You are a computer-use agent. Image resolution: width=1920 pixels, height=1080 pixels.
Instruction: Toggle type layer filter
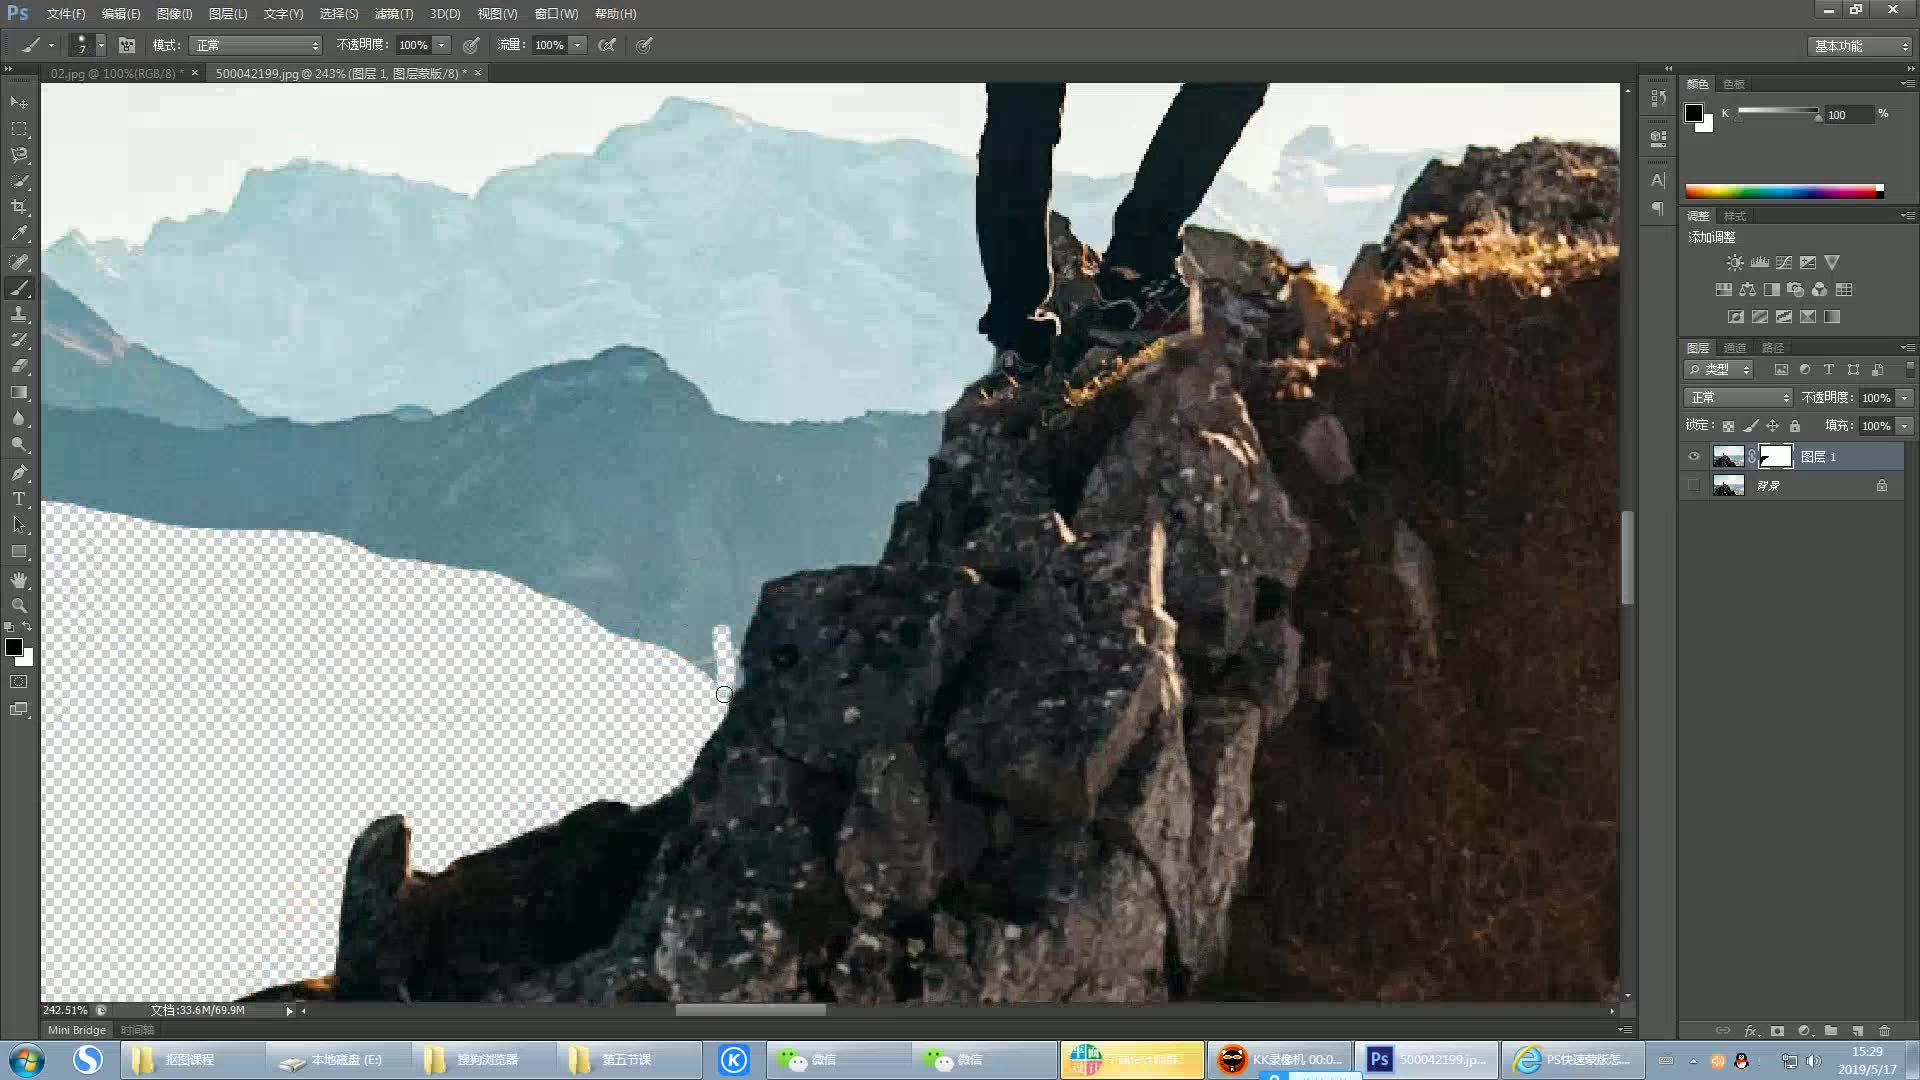pyautogui.click(x=1829, y=370)
